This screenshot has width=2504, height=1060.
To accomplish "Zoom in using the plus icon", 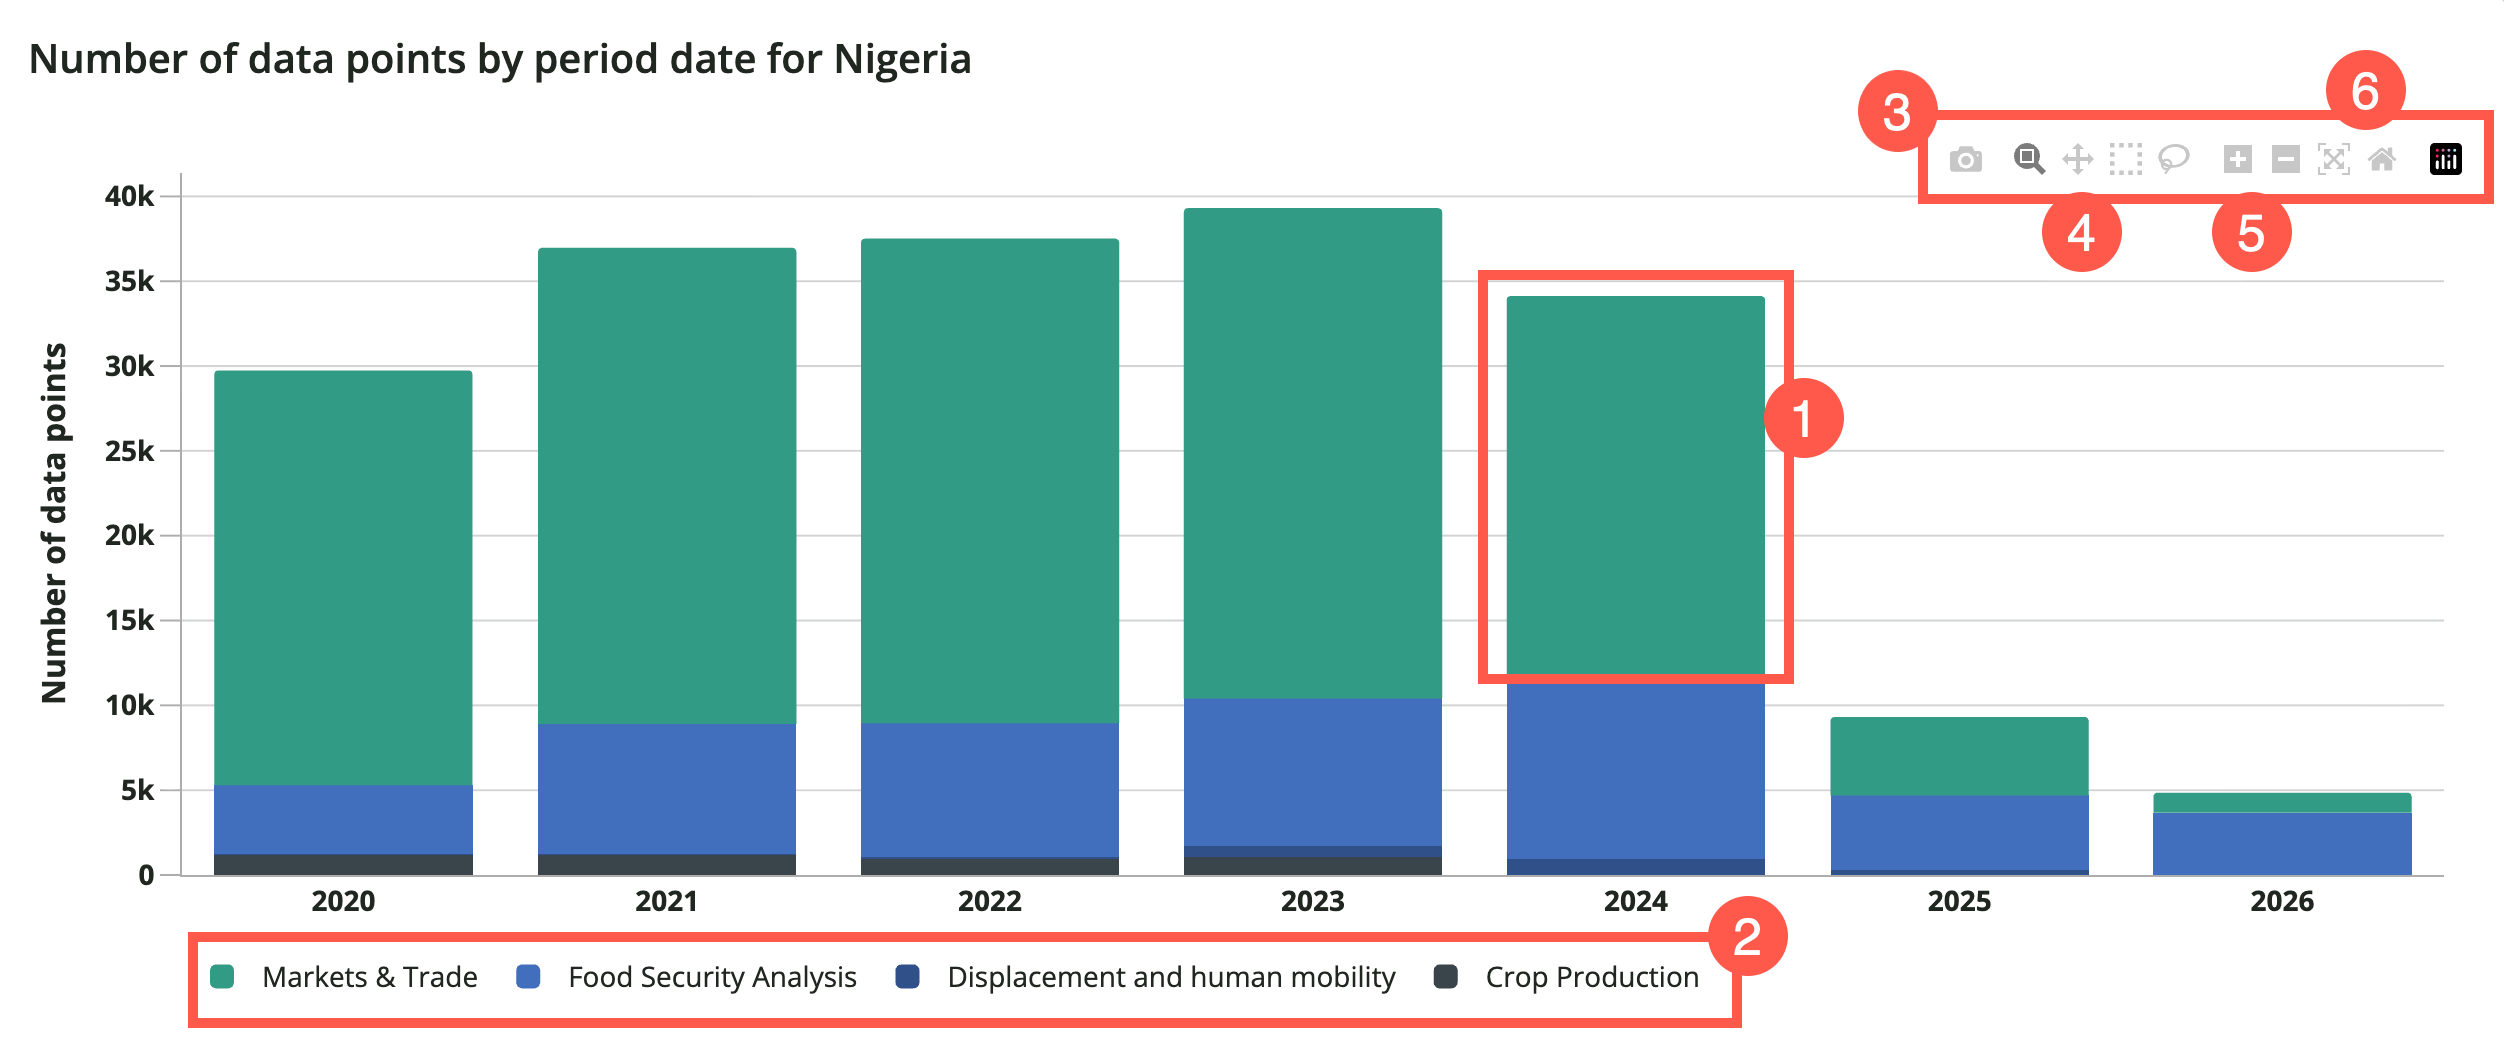I will [x=2239, y=159].
